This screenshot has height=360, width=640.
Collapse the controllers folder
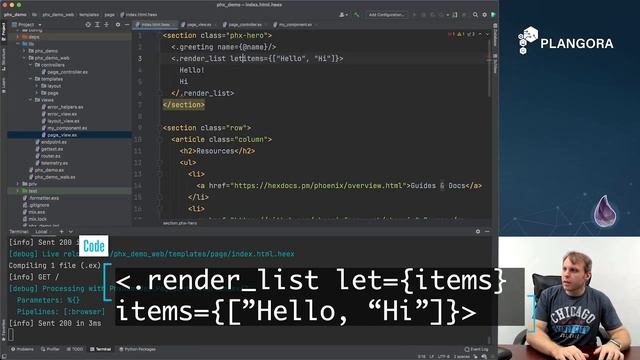point(31,65)
